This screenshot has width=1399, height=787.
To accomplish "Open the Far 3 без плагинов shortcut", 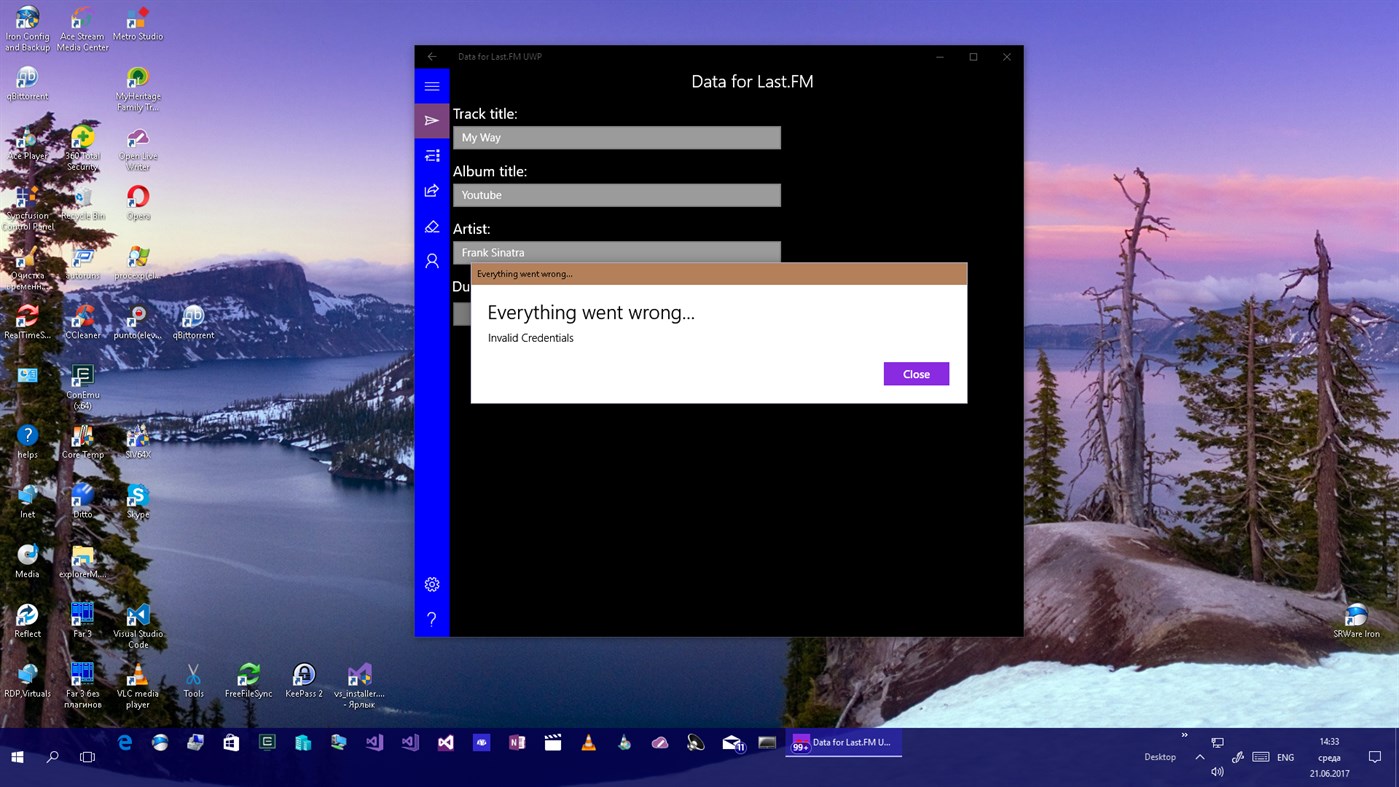I will click(82, 686).
